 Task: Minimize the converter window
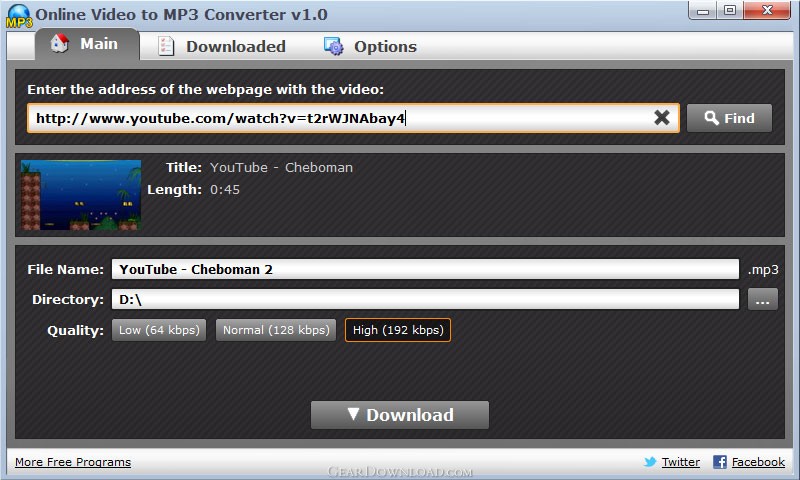coord(703,11)
